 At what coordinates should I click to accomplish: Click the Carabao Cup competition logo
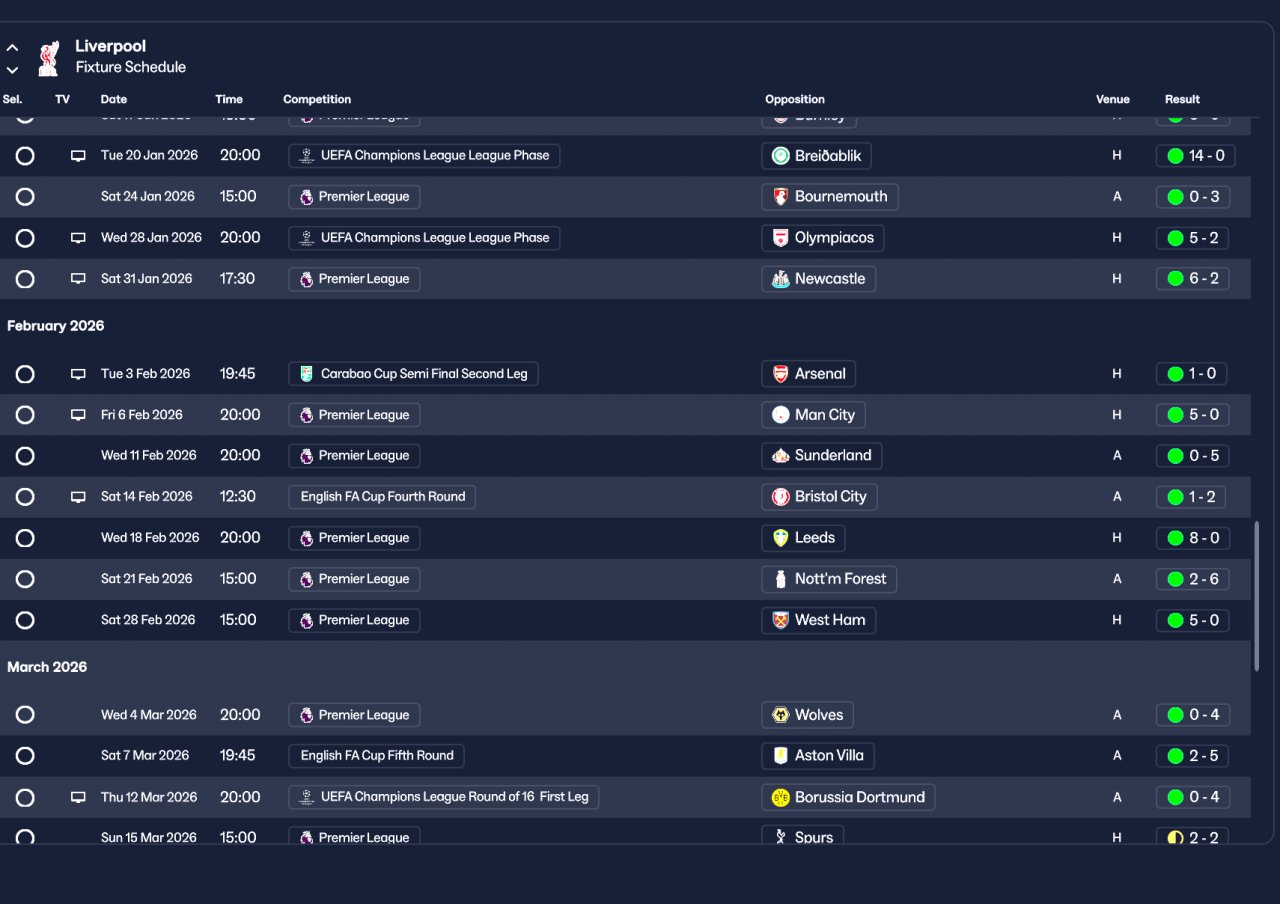[x=306, y=374]
